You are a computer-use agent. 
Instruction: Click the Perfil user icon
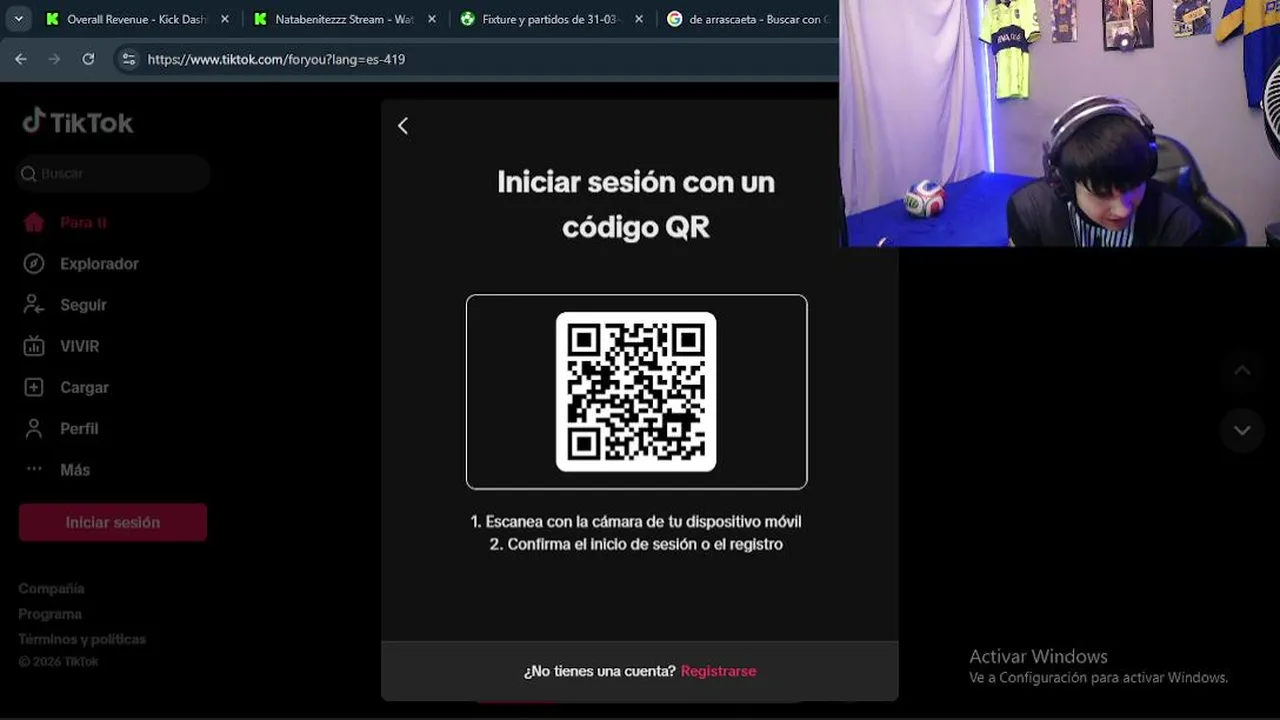coord(34,428)
